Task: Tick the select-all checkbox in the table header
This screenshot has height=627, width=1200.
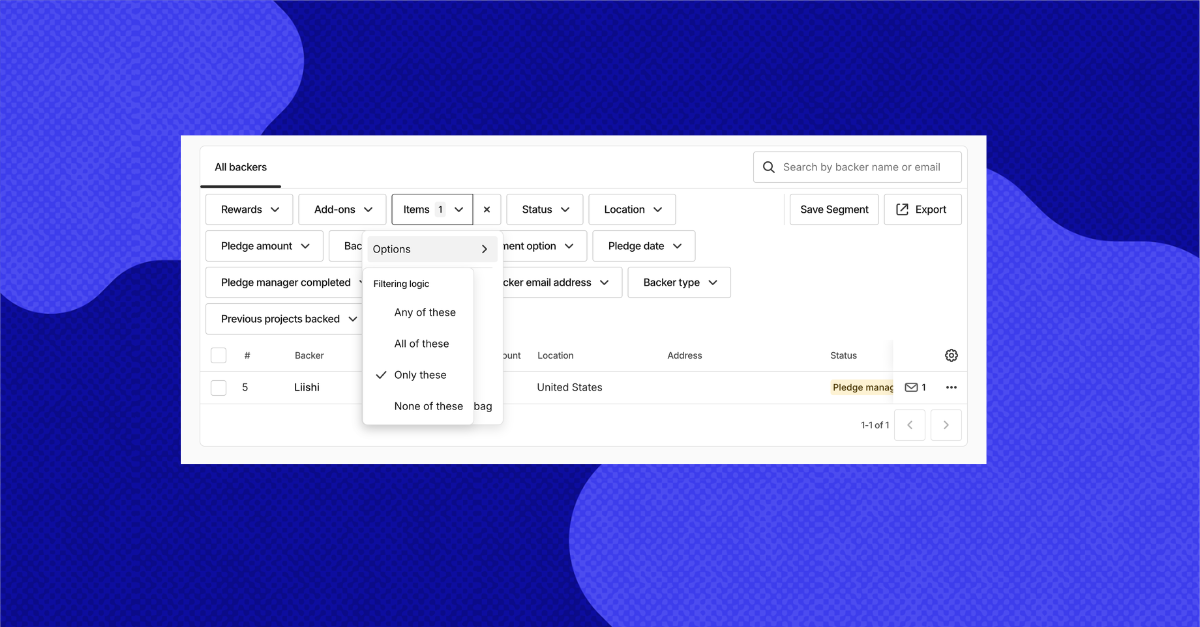Action: pyautogui.click(x=219, y=355)
